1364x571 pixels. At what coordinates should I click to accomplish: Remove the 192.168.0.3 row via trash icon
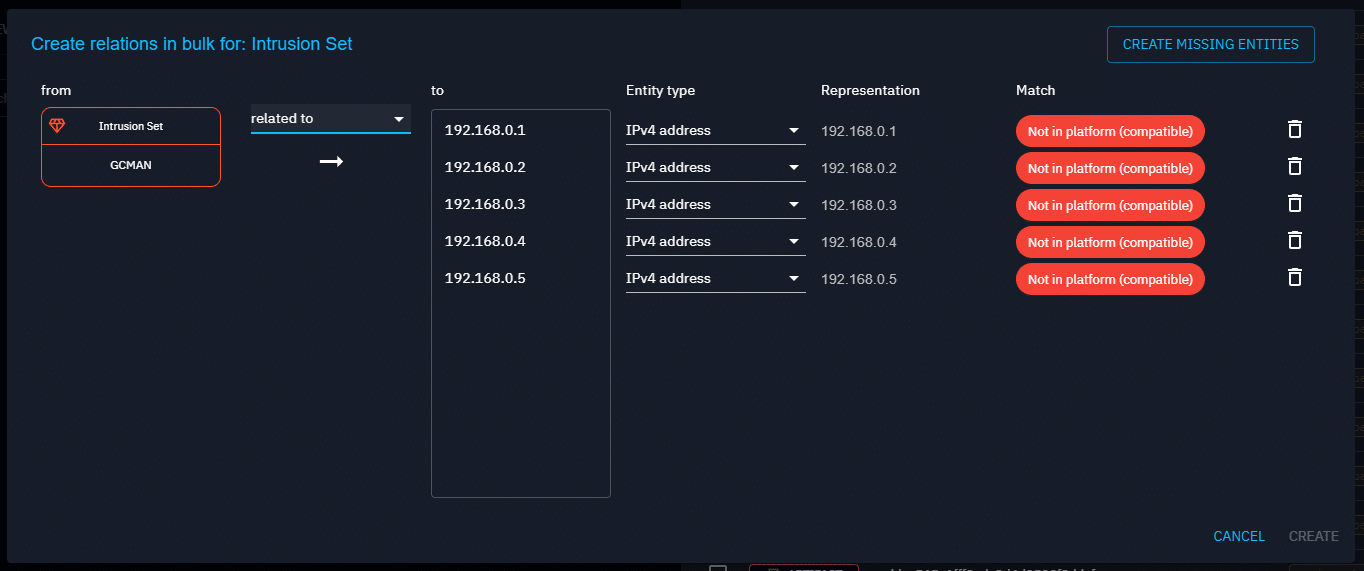pyautogui.click(x=1294, y=203)
